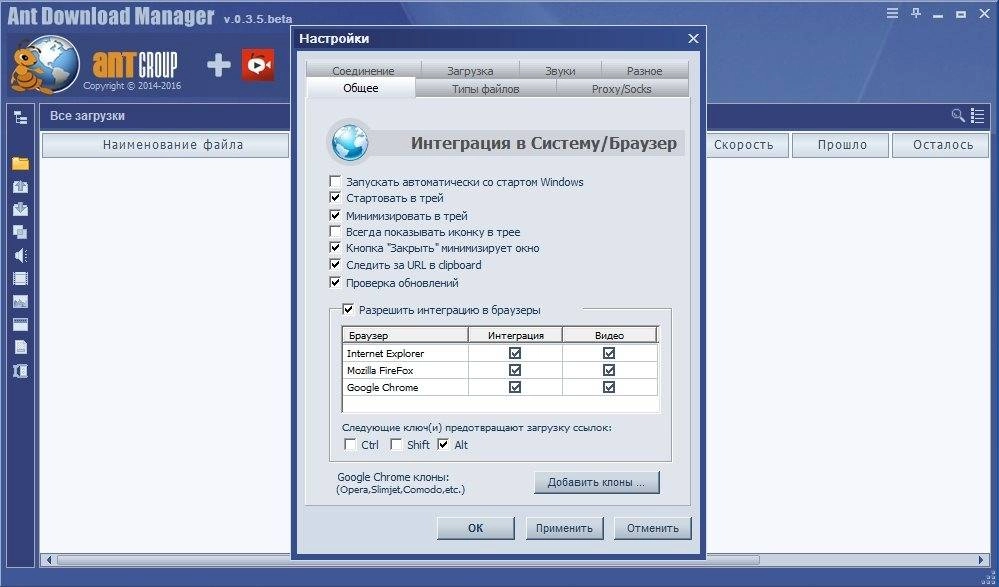Toggle Mozilla FireFox Видео checkbox
Viewport: 999px width, 587px height.
pyautogui.click(x=608, y=370)
